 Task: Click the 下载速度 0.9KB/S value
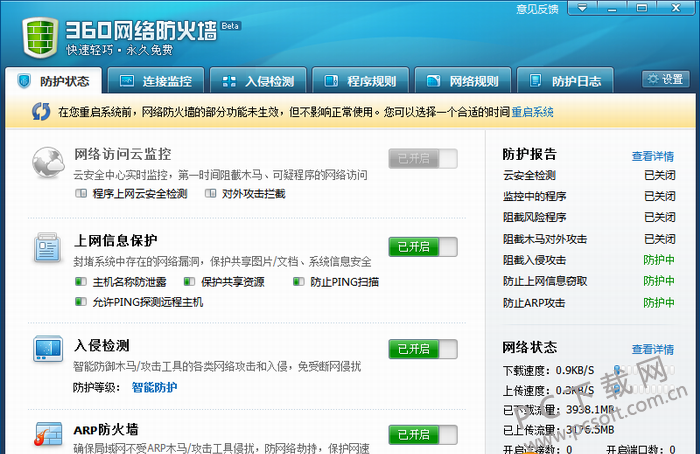pyautogui.click(x=575, y=371)
